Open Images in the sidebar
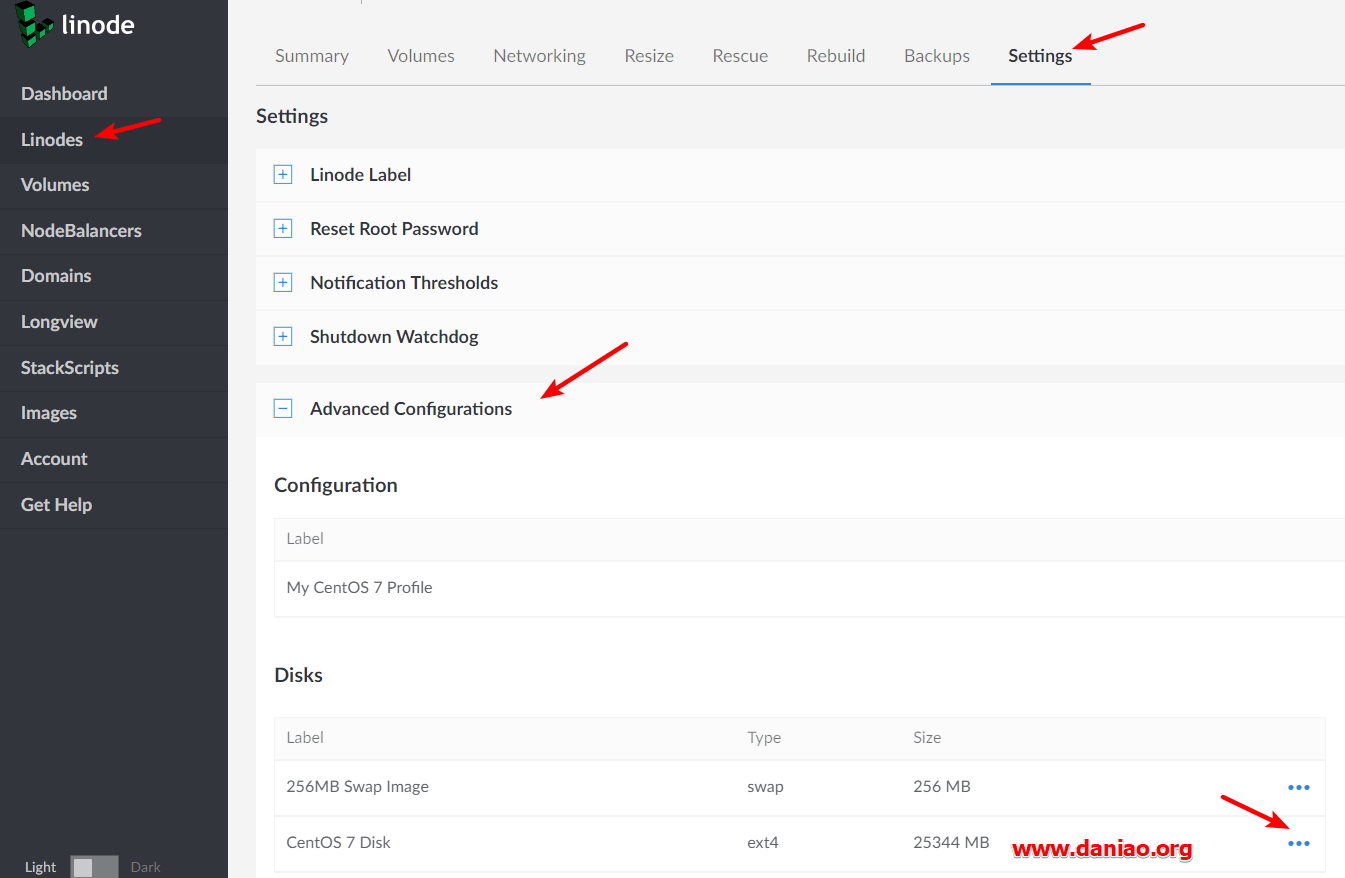This screenshot has height=878, width=1345. (49, 413)
